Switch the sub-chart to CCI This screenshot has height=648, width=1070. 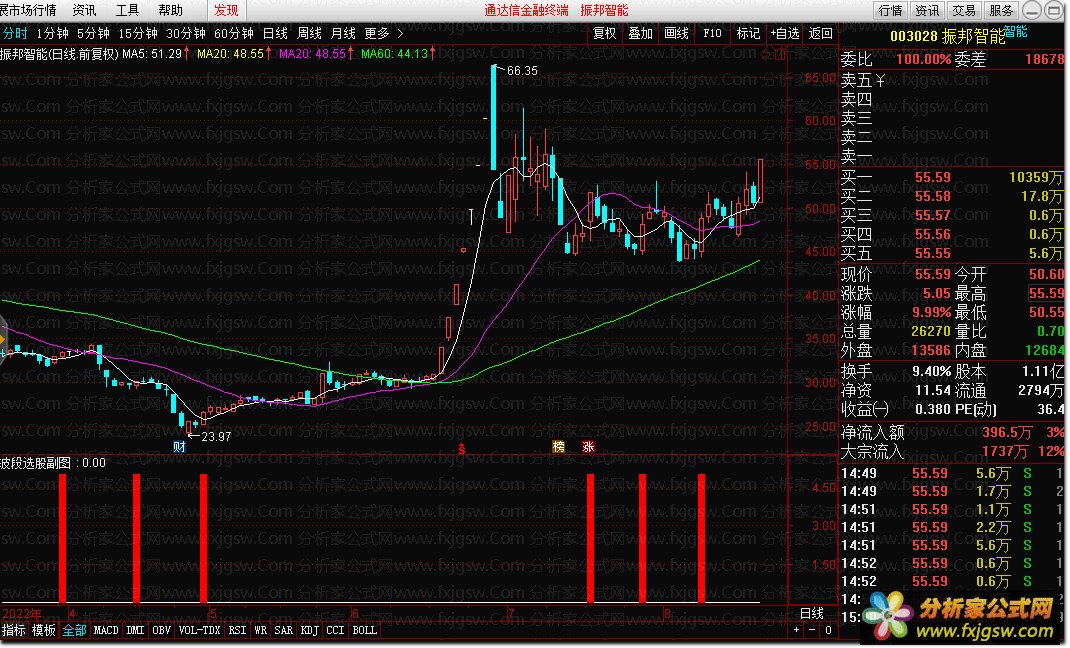(x=335, y=631)
